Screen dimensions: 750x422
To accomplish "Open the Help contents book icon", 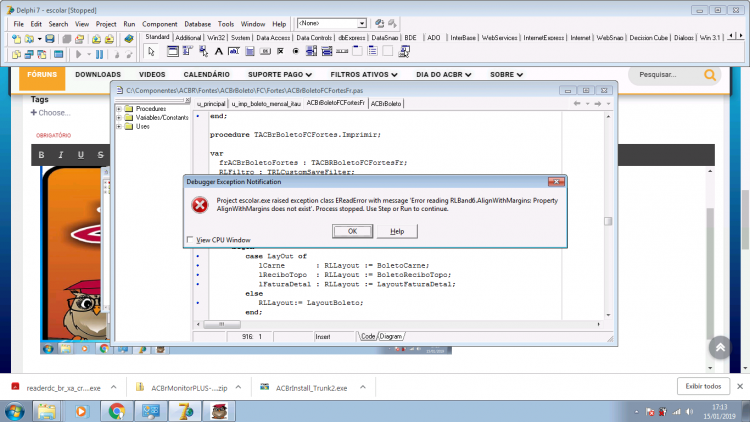I will [128, 39].
